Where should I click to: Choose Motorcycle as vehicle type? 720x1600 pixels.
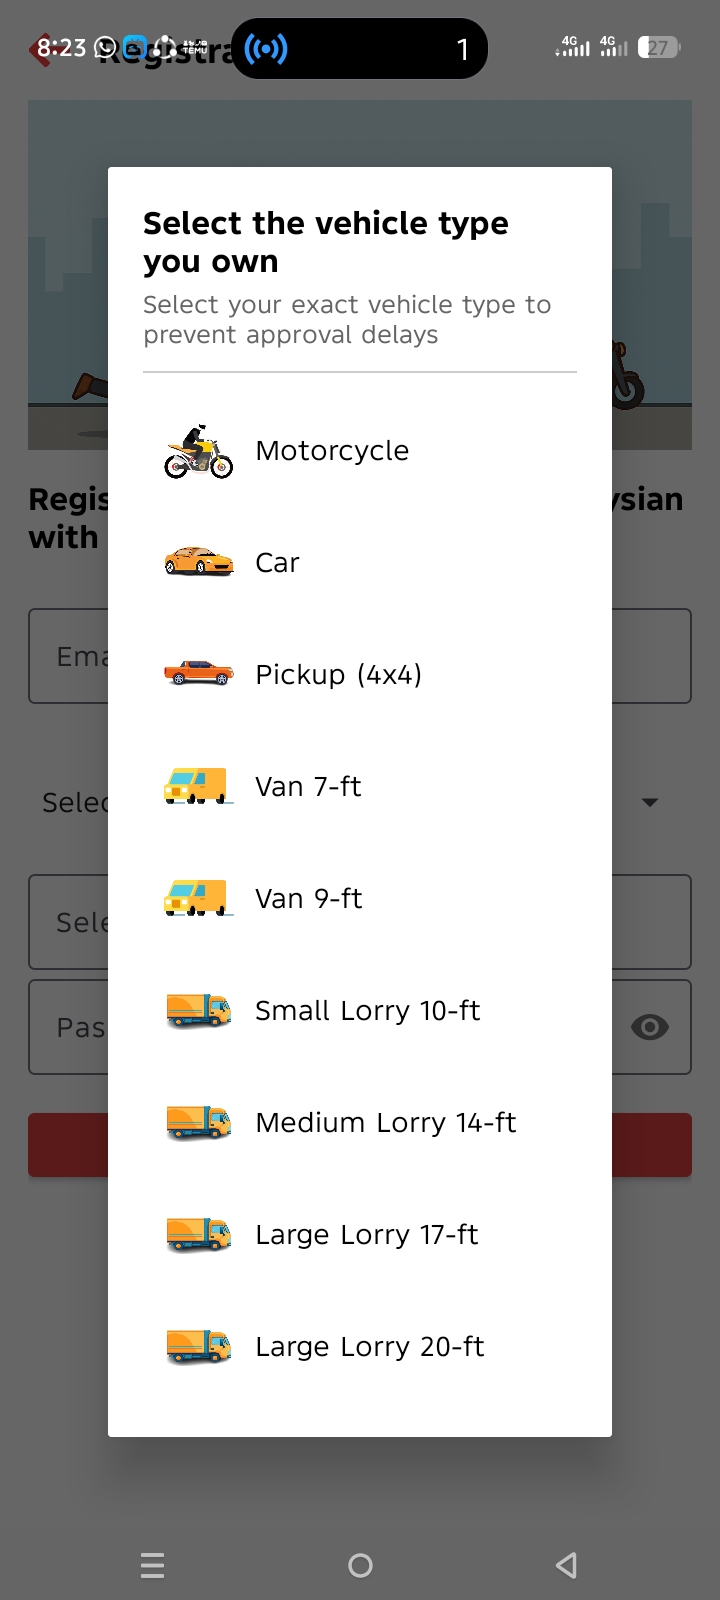[x=332, y=451]
